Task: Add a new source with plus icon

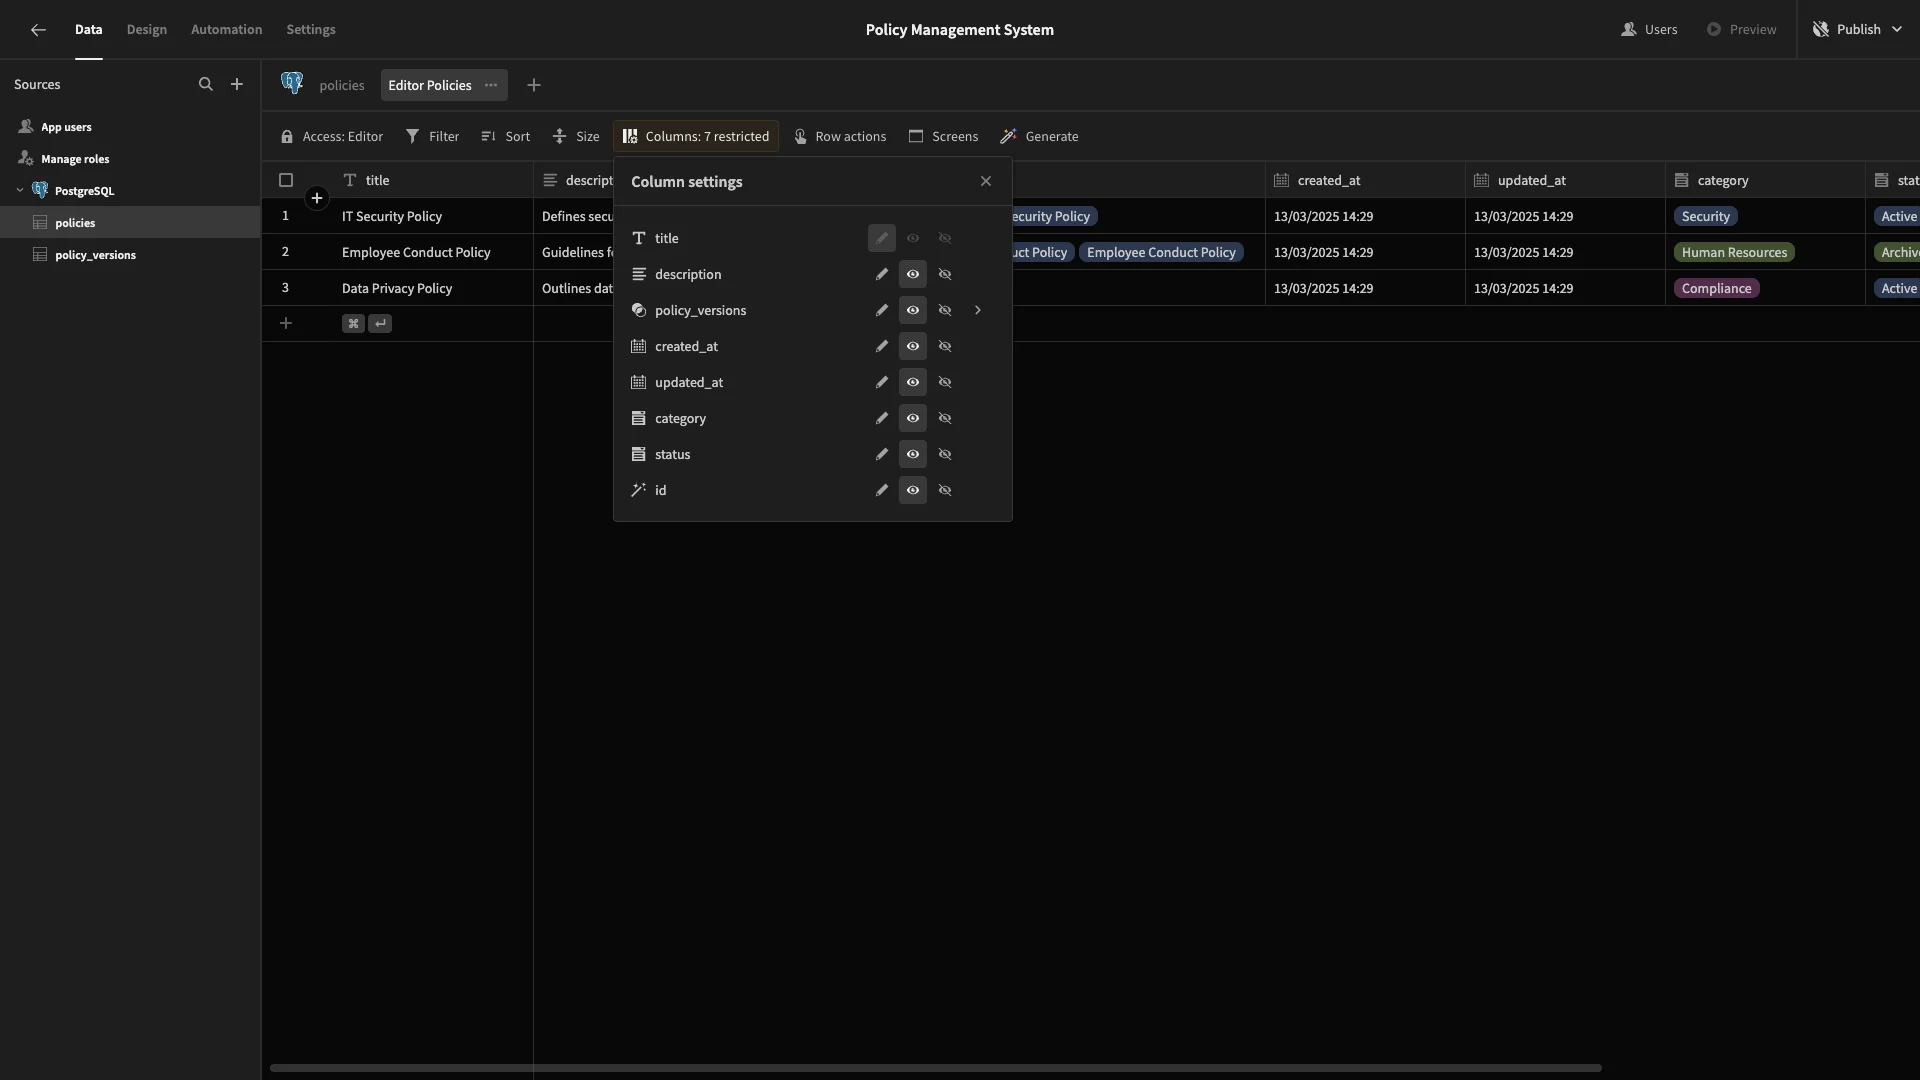Action: pyautogui.click(x=237, y=84)
